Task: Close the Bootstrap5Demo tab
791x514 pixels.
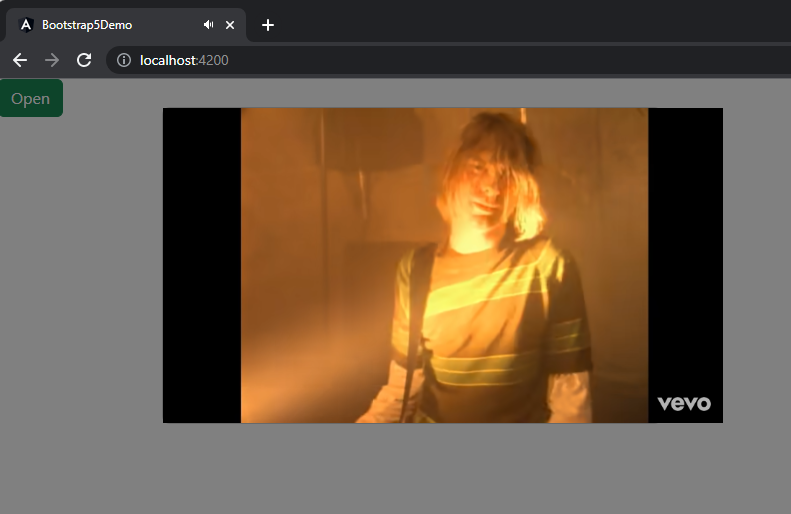Action: point(231,25)
